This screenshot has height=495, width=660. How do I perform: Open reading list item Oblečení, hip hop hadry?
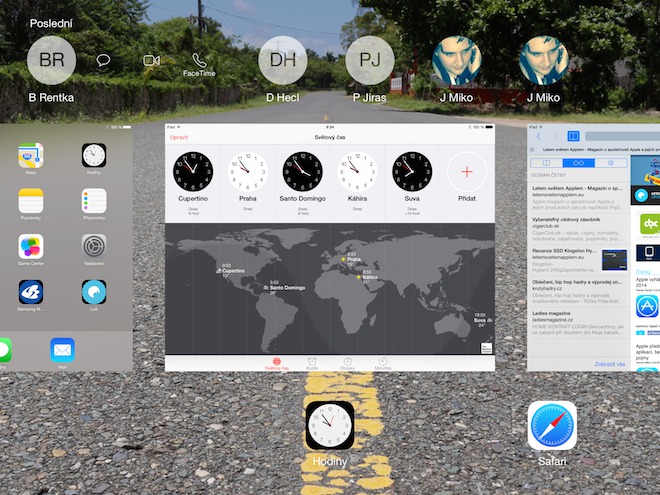[x=579, y=291]
